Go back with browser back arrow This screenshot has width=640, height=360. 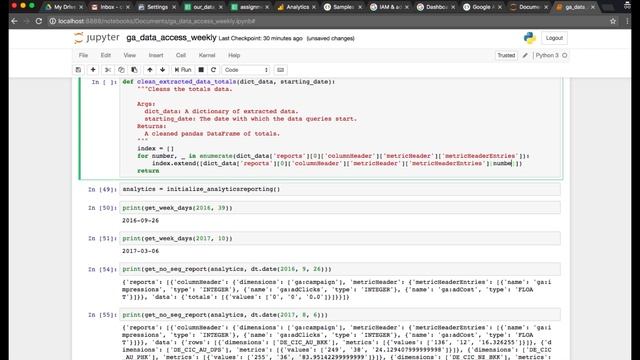14,21
